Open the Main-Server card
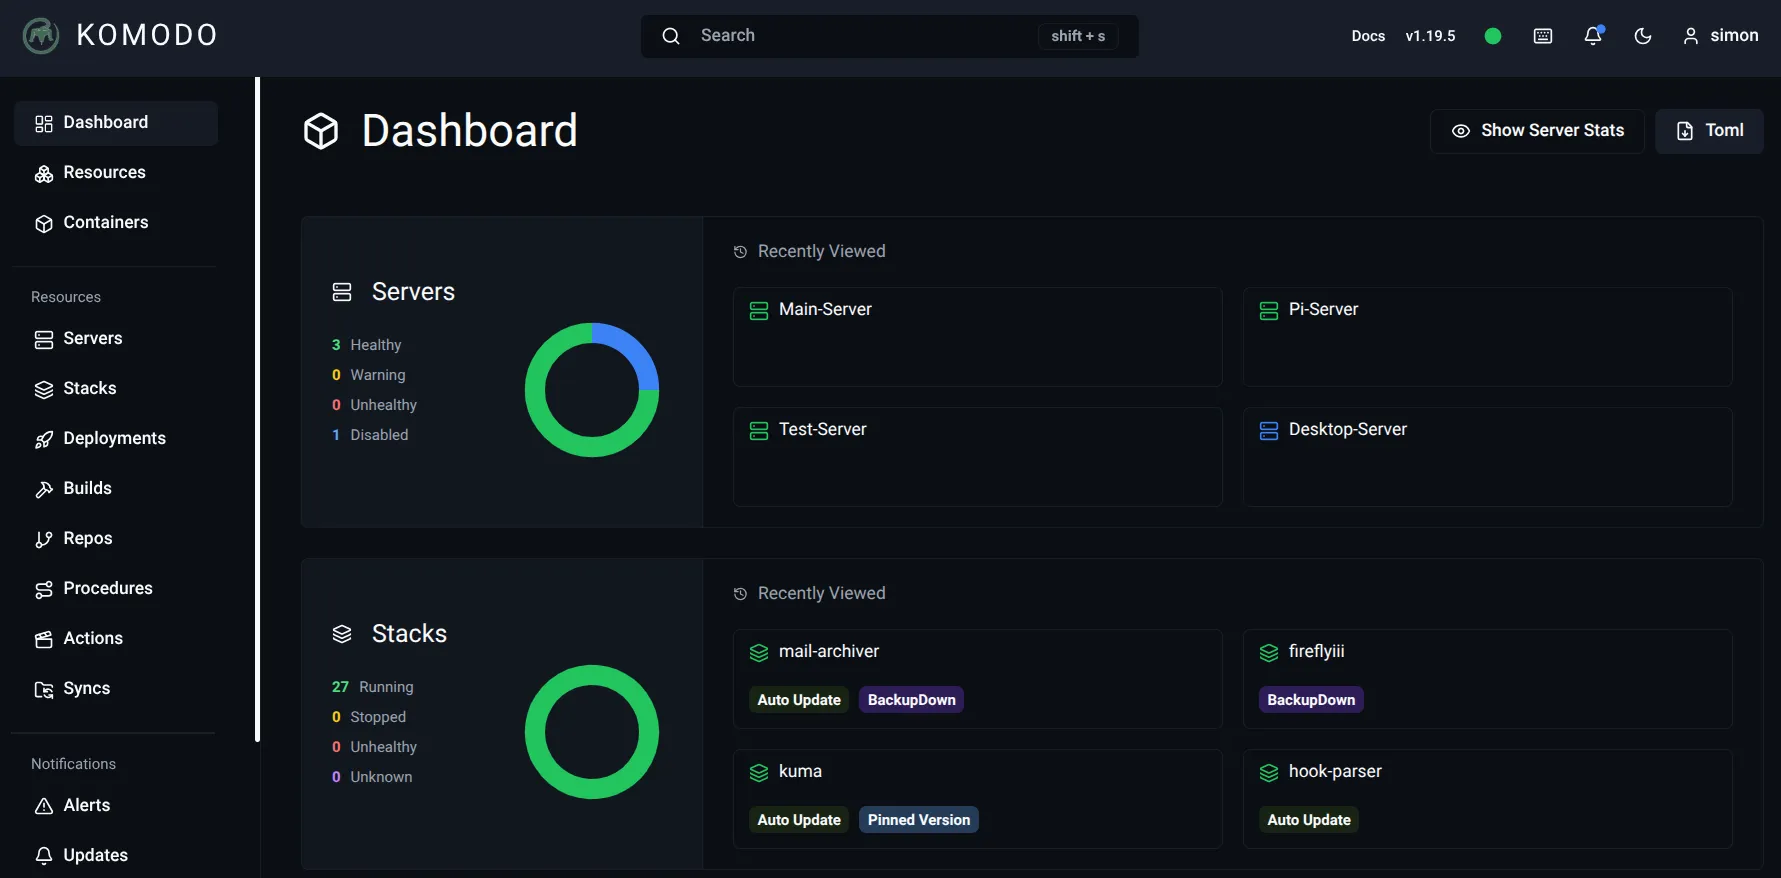 977,337
